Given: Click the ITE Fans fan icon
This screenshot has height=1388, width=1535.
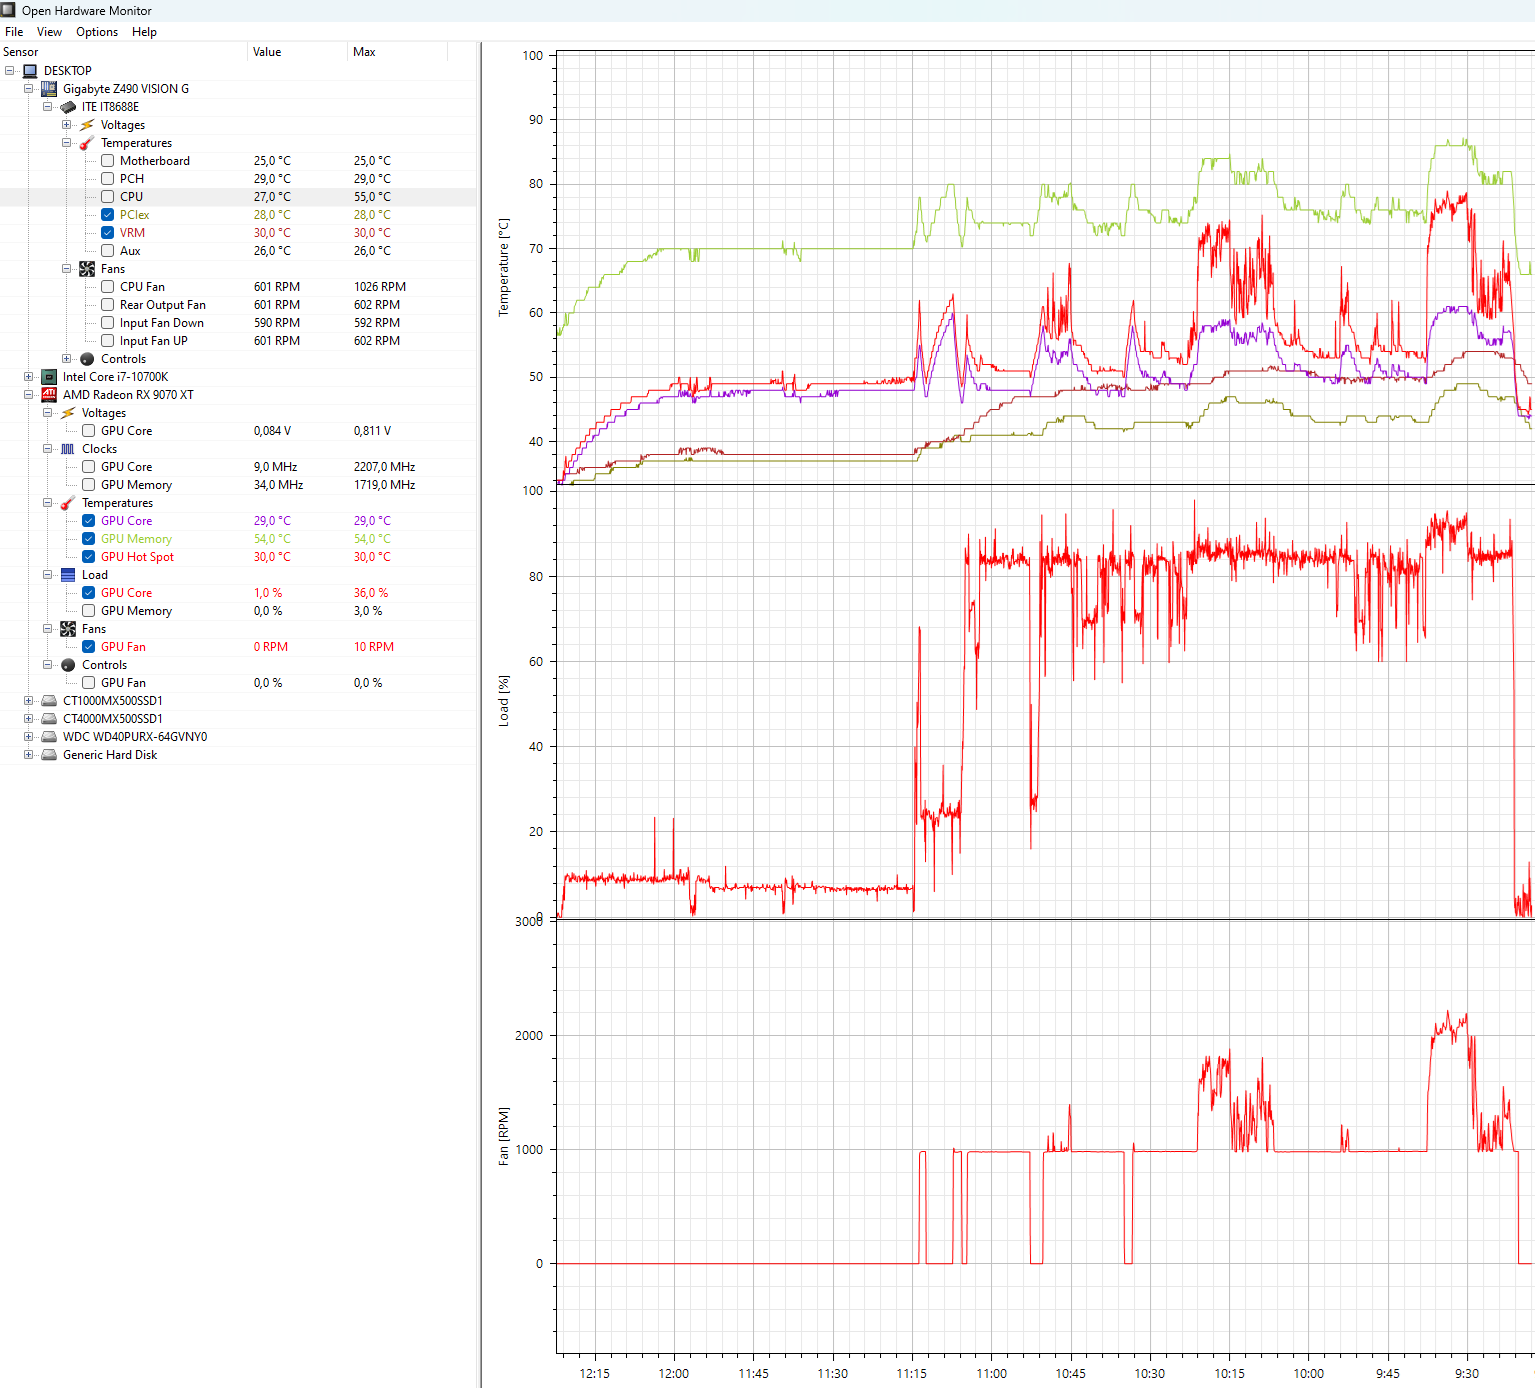Looking at the screenshot, I should (87, 269).
